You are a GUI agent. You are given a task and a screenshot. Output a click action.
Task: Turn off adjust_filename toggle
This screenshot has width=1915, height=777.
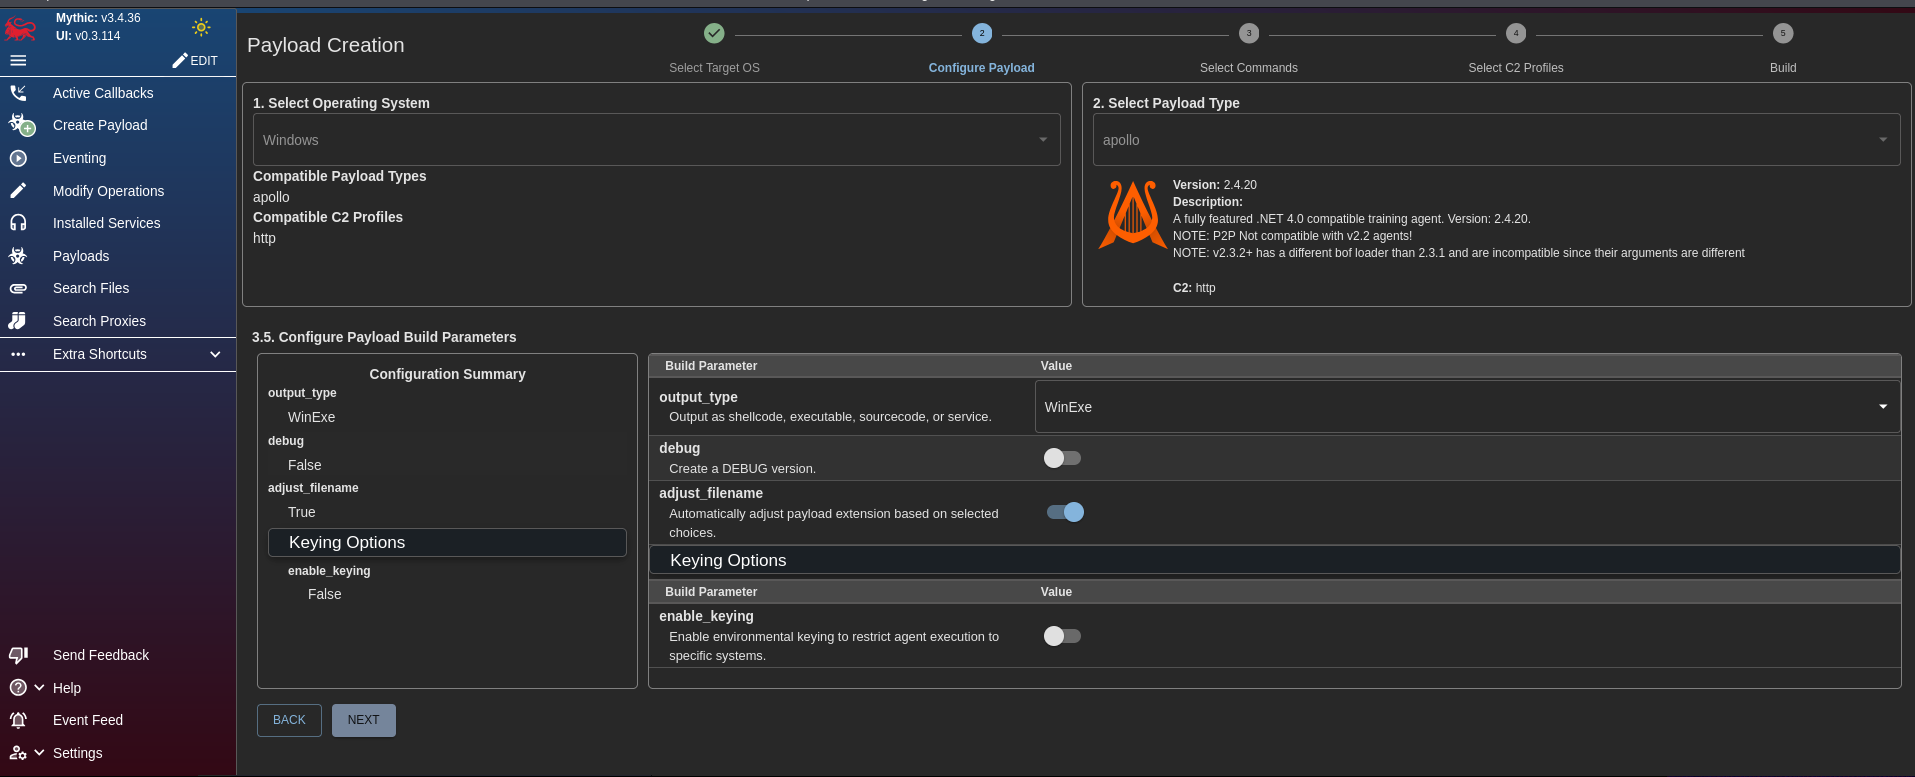pyautogui.click(x=1065, y=512)
